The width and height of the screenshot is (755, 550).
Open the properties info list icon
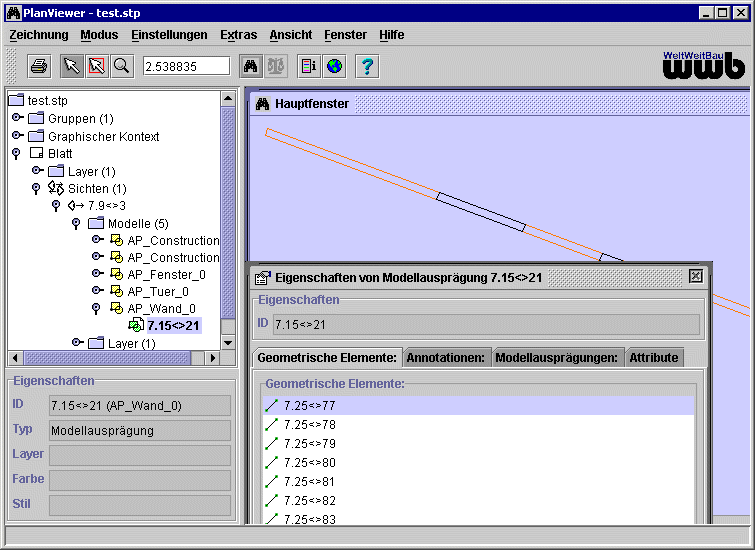point(309,66)
